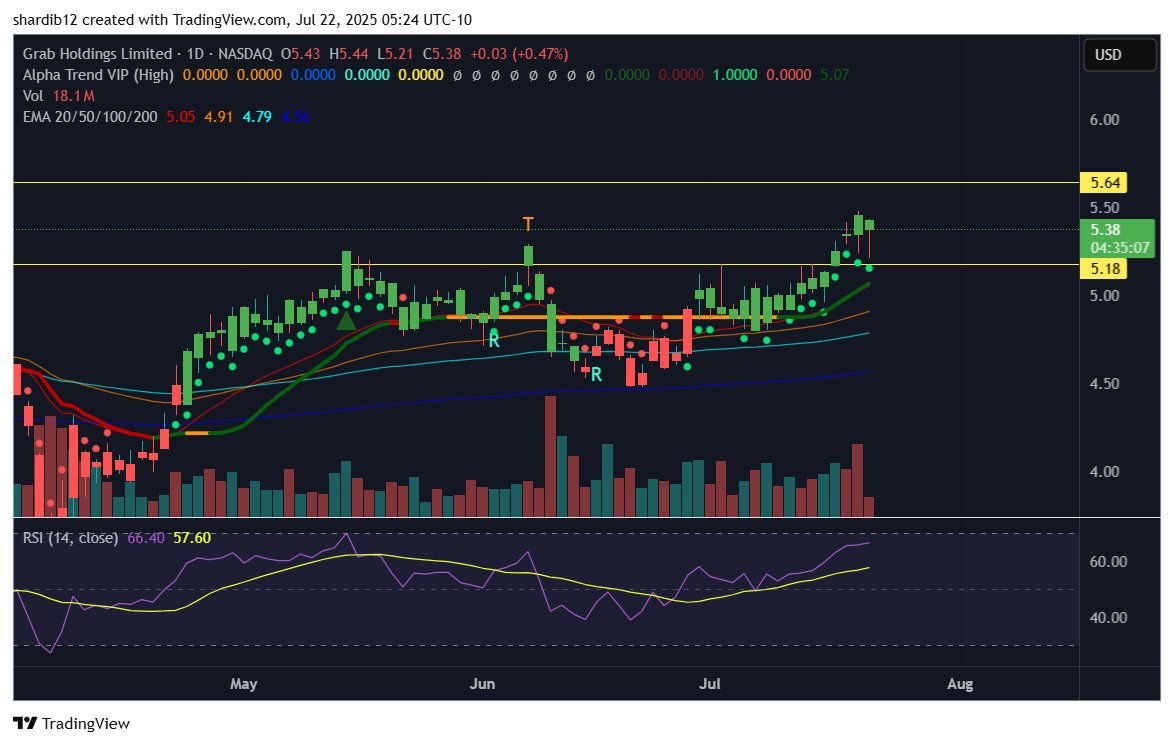Click the green 5.38 current price label
The height and width of the screenshot is (745, 1174).
pos(1105,230)
